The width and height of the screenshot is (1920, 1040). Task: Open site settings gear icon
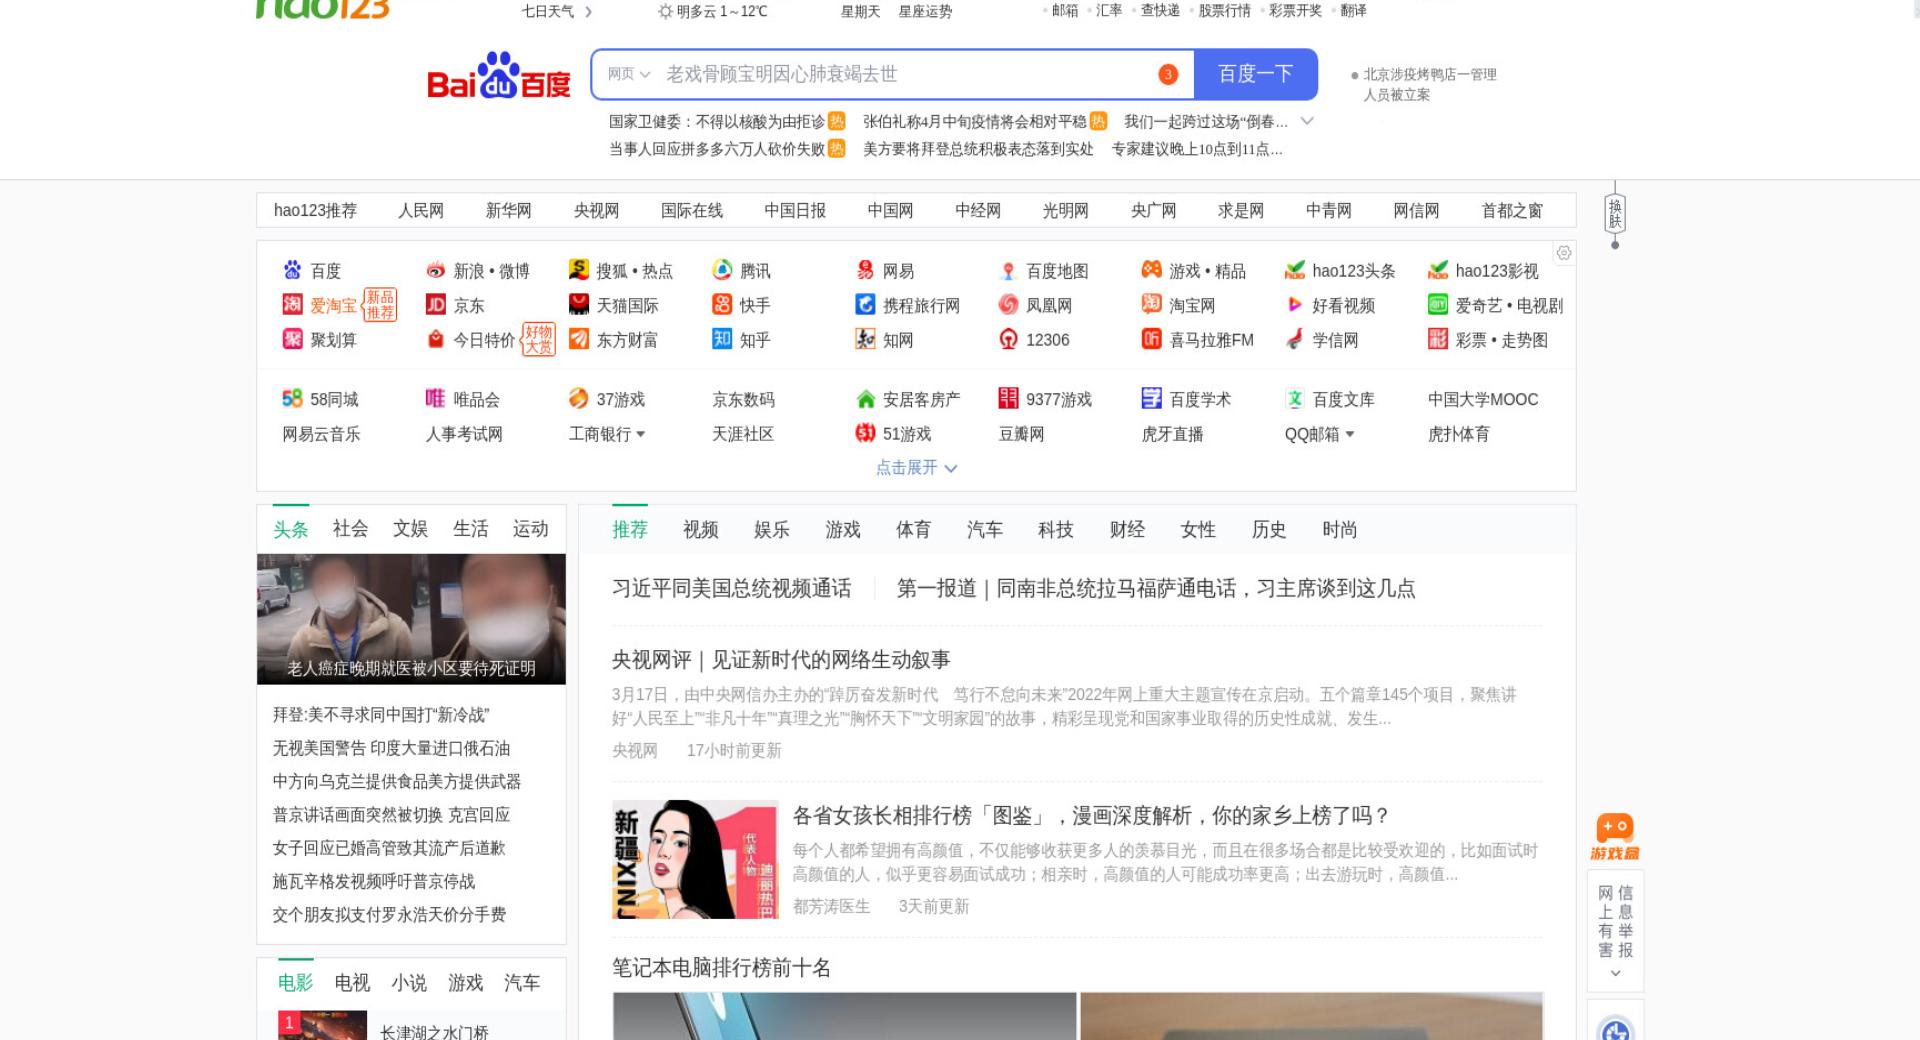[1564, 253]
